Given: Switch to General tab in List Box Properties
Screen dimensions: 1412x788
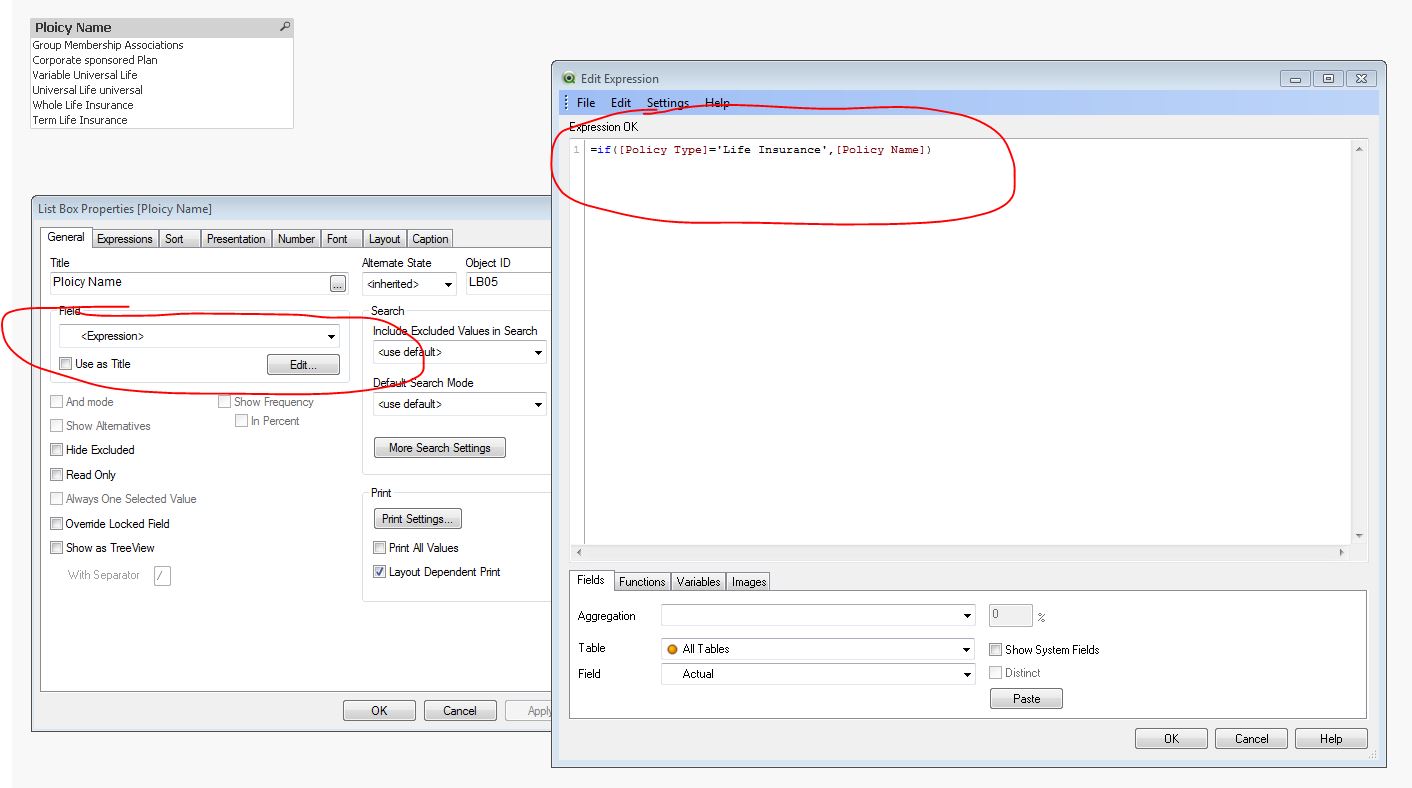Looking at the screenshot, I should [66, 237].
